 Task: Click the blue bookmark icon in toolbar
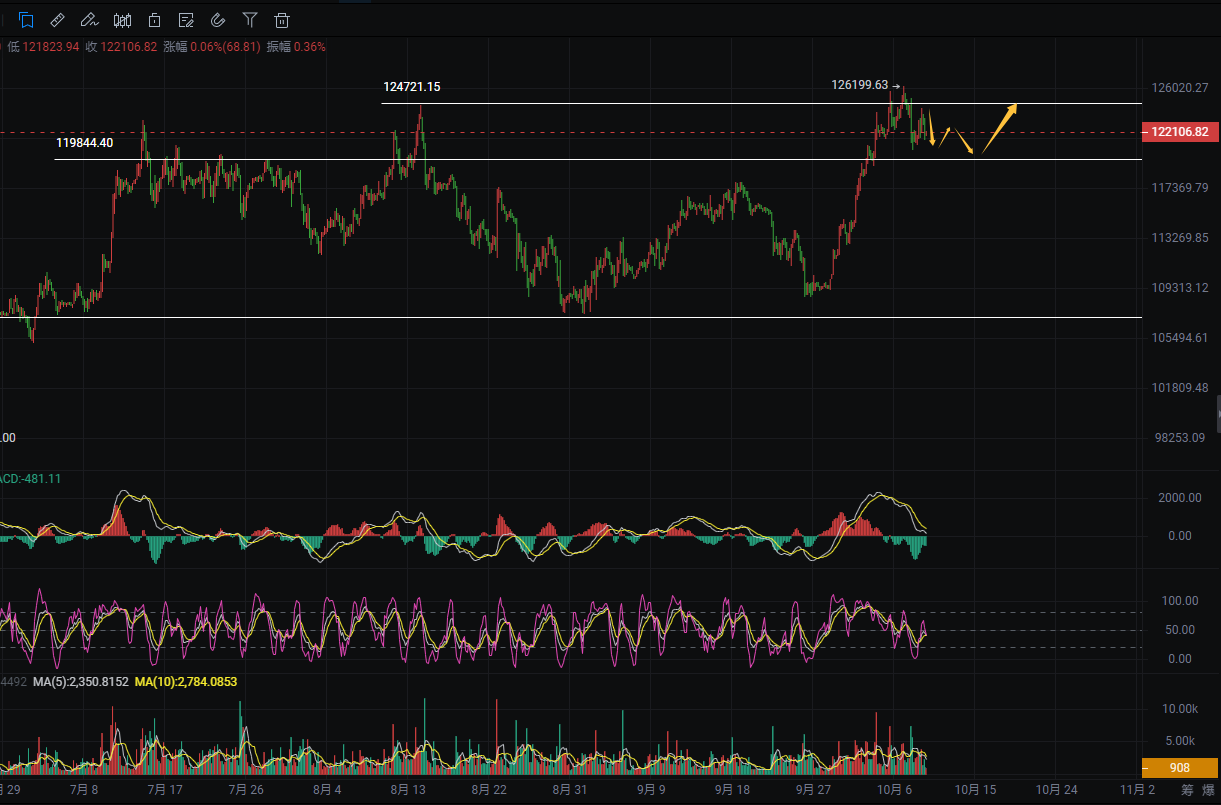(x=26, y=20)
